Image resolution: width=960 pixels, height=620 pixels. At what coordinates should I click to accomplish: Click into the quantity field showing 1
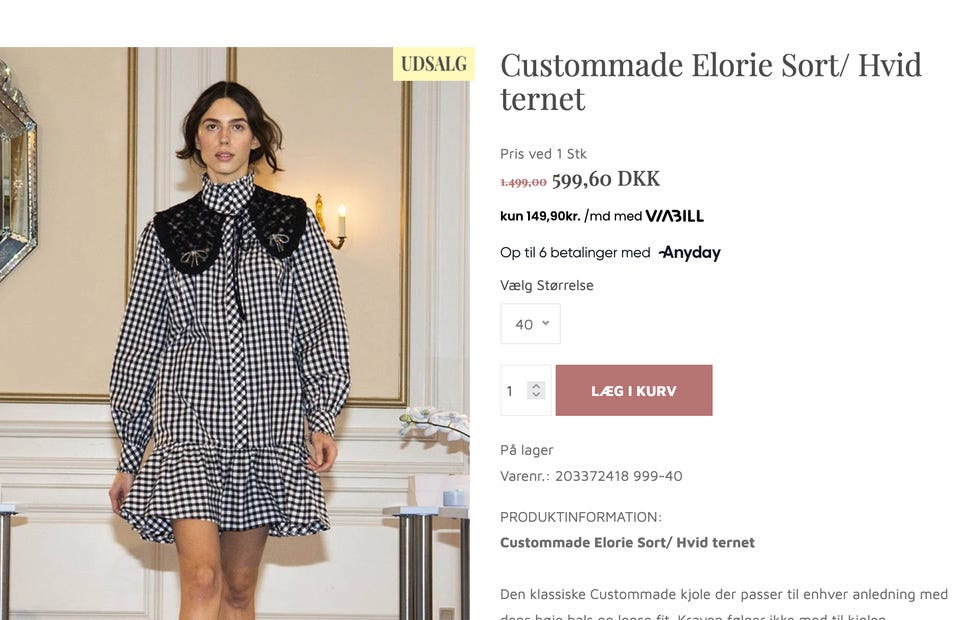pyautogui.click(x=525, y=390)
